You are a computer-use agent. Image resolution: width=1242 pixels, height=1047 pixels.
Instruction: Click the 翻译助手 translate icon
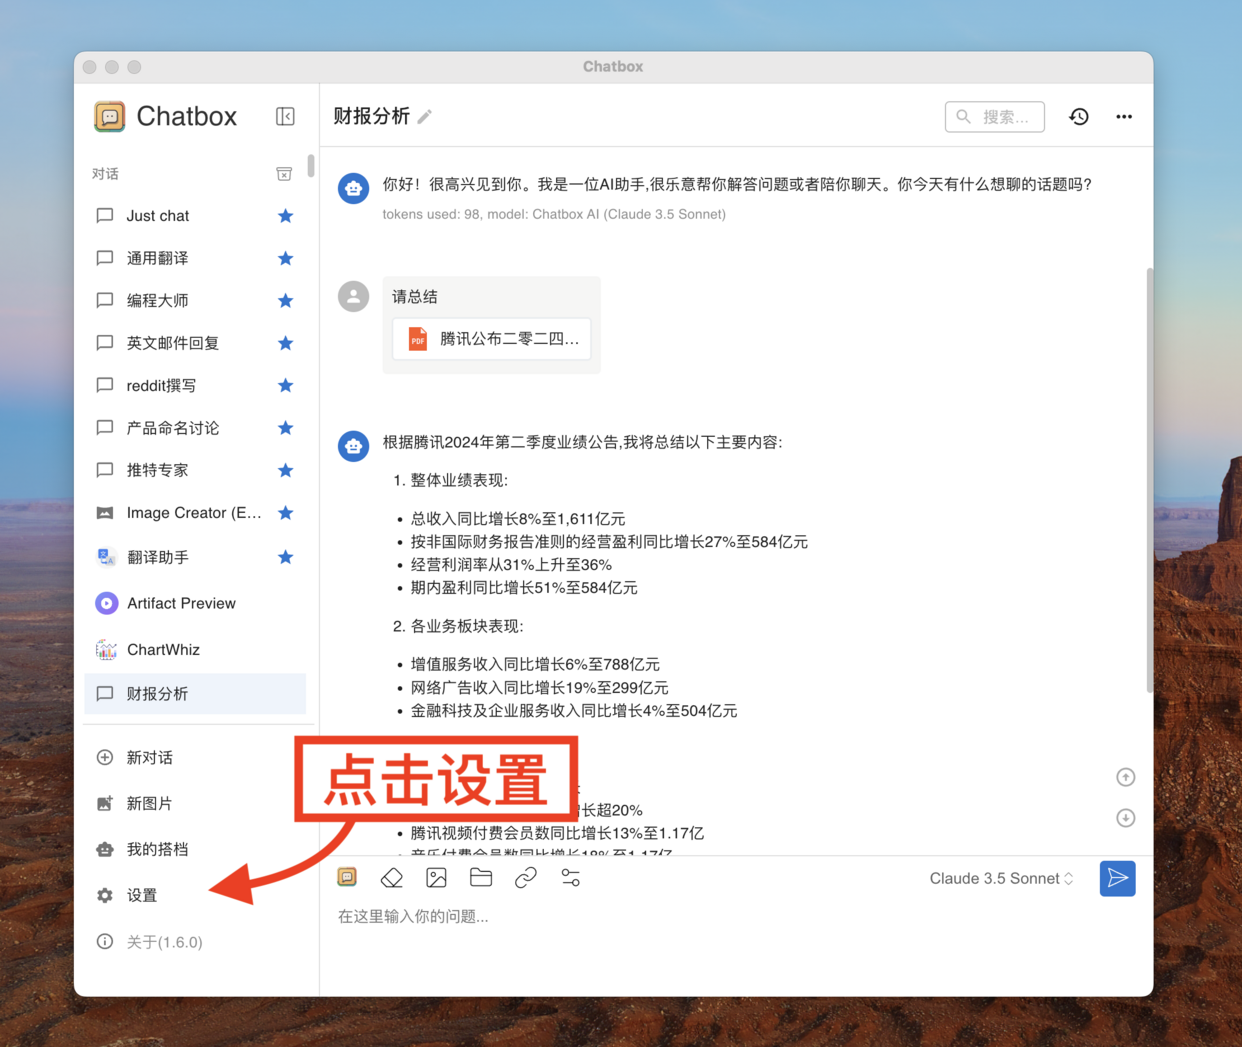click(x=106, y=557)
